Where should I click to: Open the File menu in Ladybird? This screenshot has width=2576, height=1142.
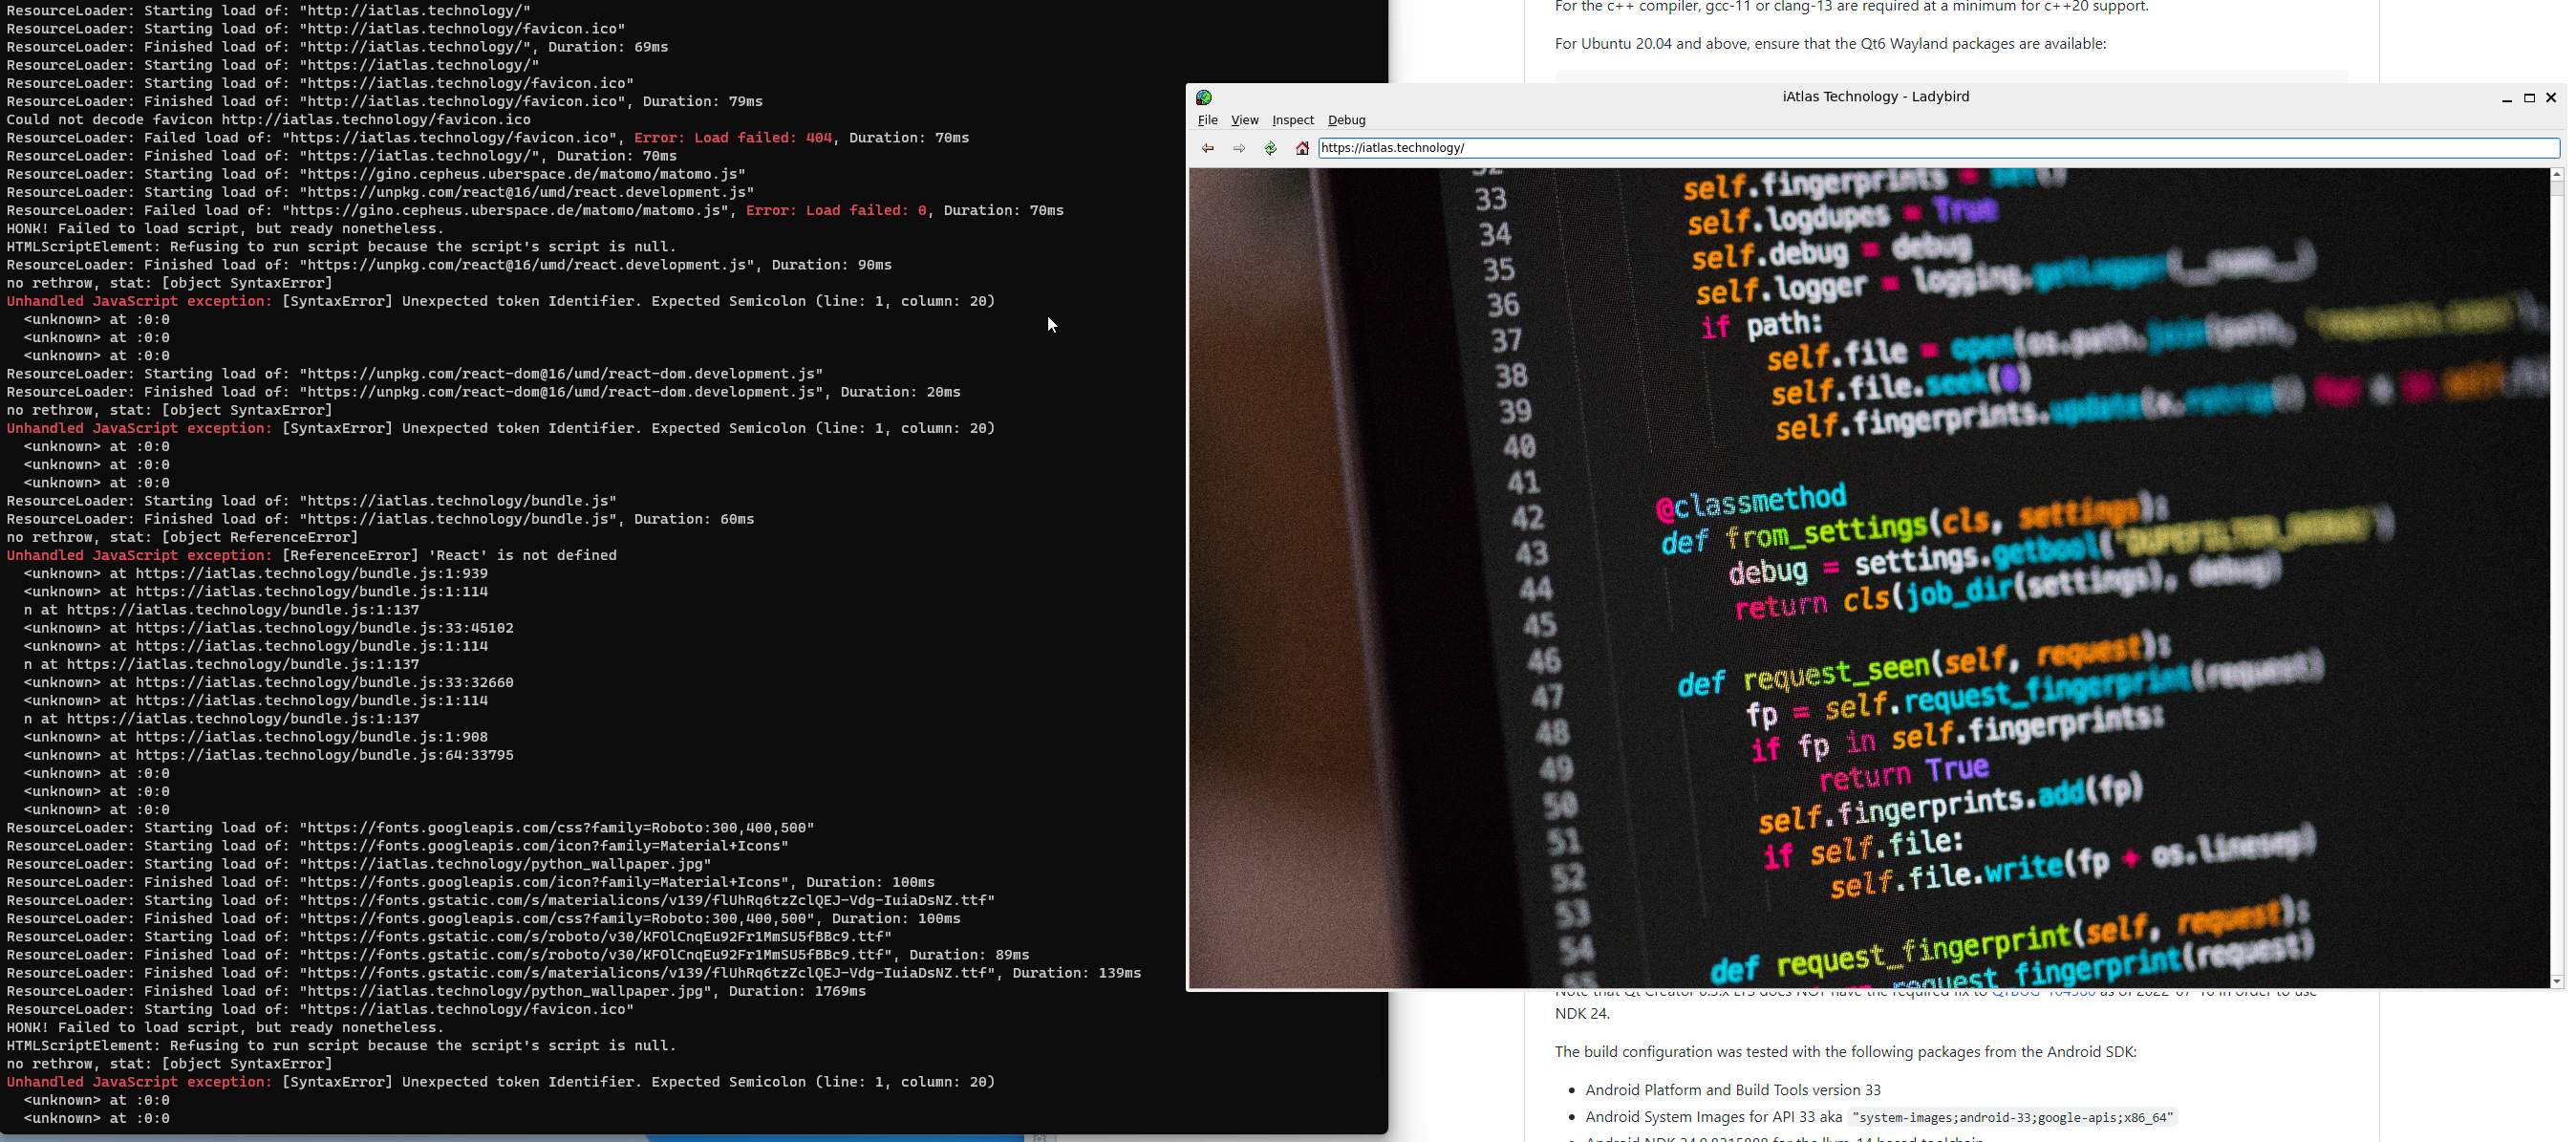point(1208,120)
